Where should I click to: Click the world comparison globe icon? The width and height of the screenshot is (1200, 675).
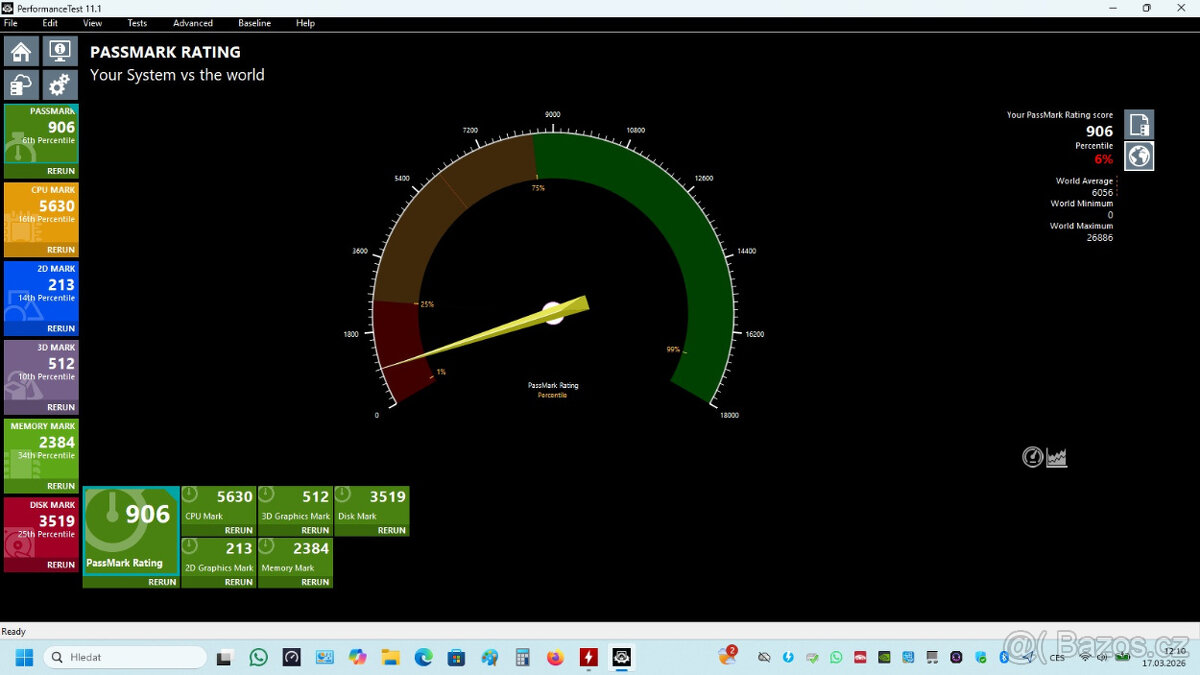coord(1139,156)
